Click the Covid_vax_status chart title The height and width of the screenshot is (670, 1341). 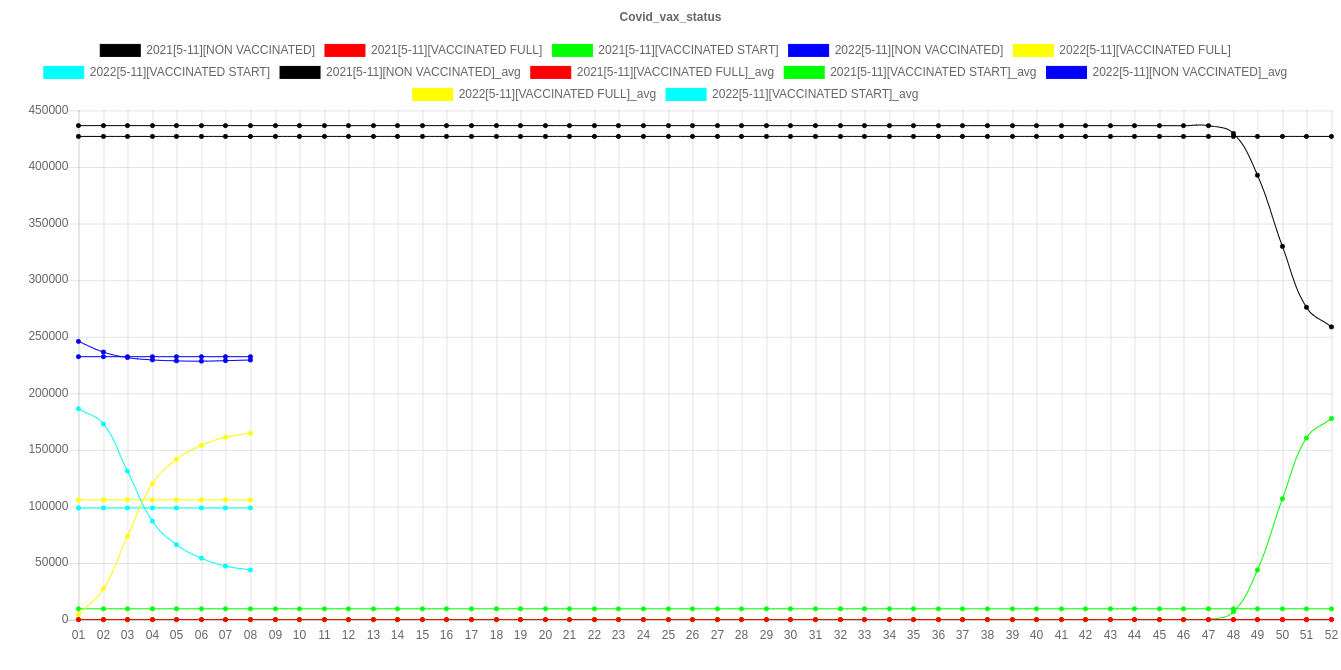(x=670, y=17)
